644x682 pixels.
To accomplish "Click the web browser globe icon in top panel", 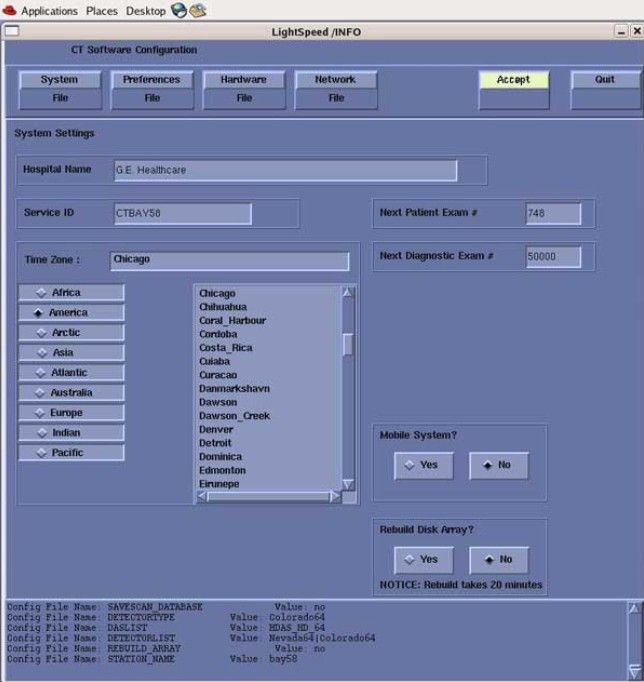I will click(179, 11).
